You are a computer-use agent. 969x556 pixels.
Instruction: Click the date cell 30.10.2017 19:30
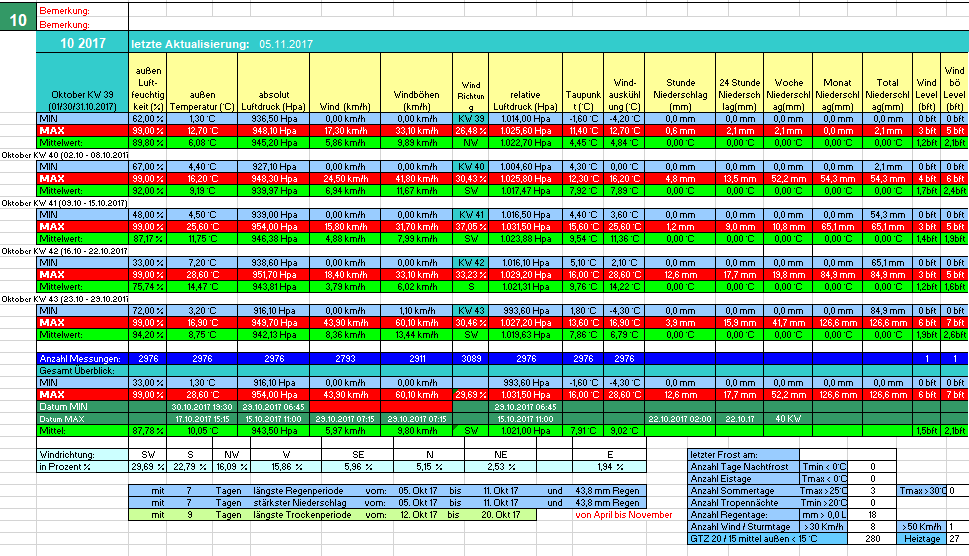point(202,406)
